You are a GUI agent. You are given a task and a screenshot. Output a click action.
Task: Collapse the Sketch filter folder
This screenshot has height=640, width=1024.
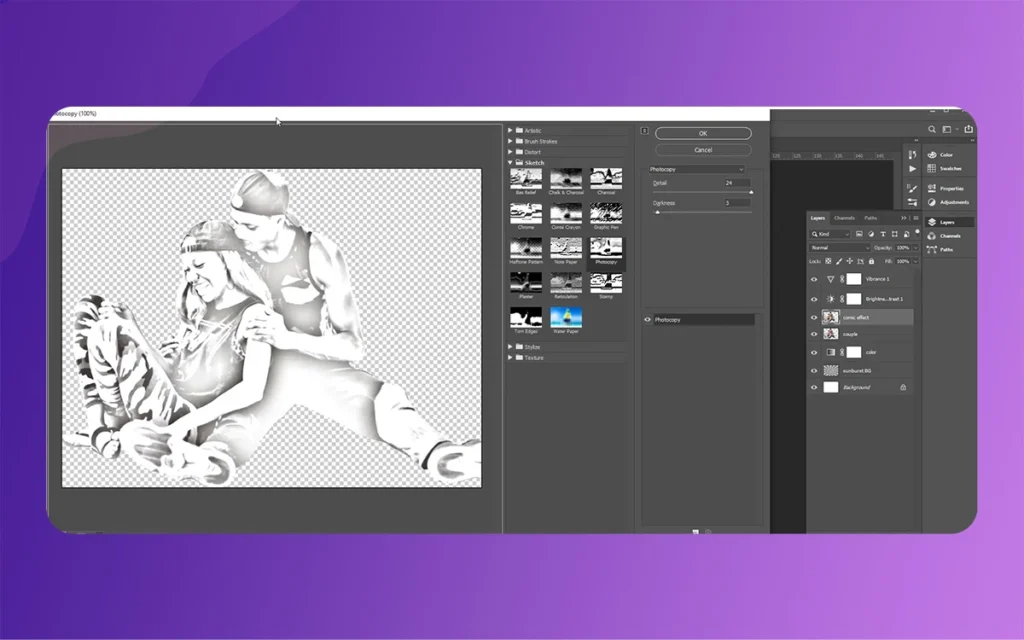(510, 162)
